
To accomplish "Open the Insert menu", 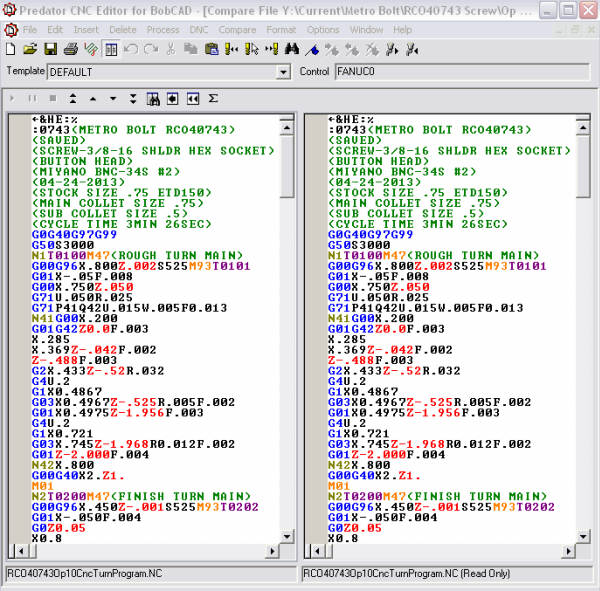I will point(86,29).
